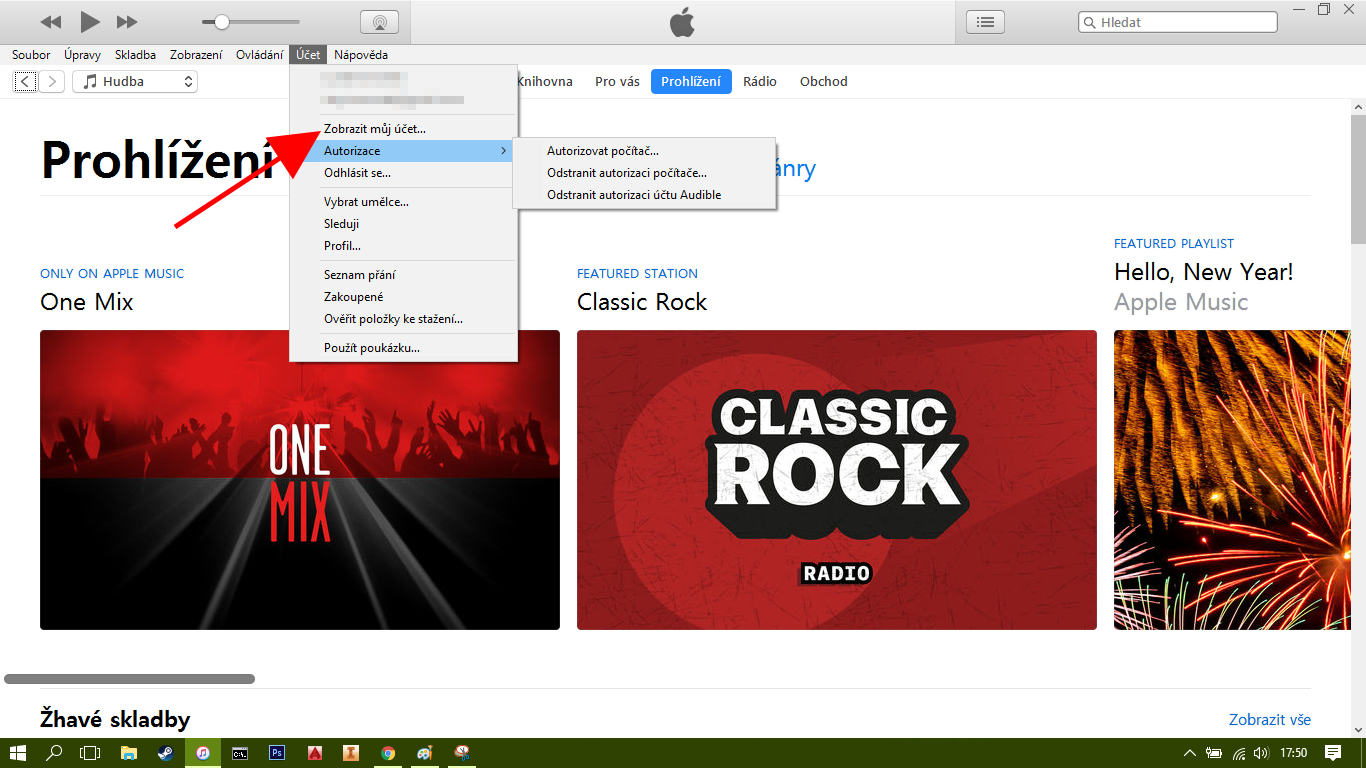Open the system volume tray icon
The image size is (1366, 768).
[x=1261, y=753]
